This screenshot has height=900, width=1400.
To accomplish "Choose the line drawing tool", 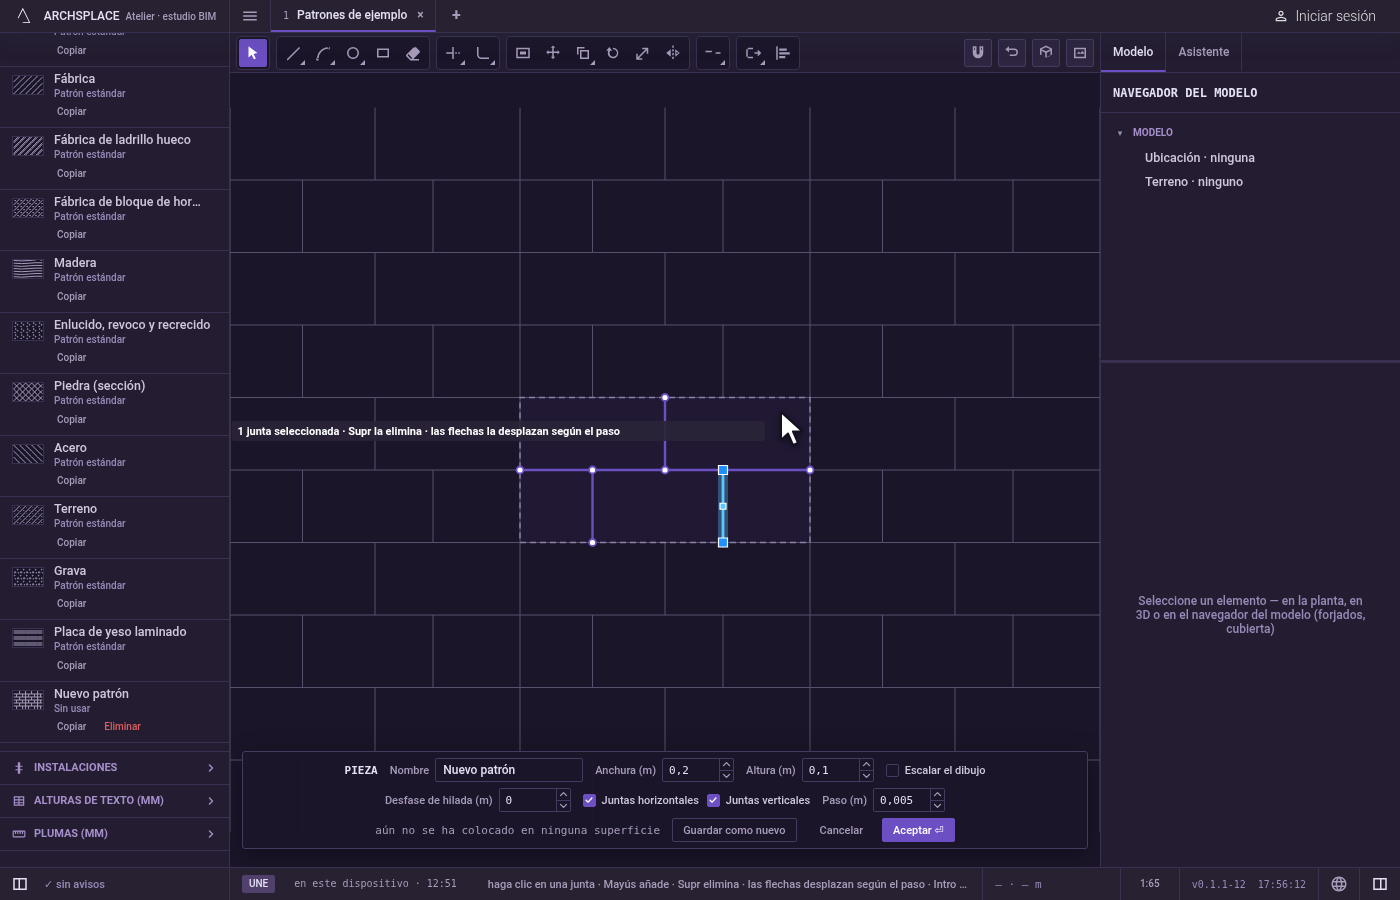I will (293, 53).
